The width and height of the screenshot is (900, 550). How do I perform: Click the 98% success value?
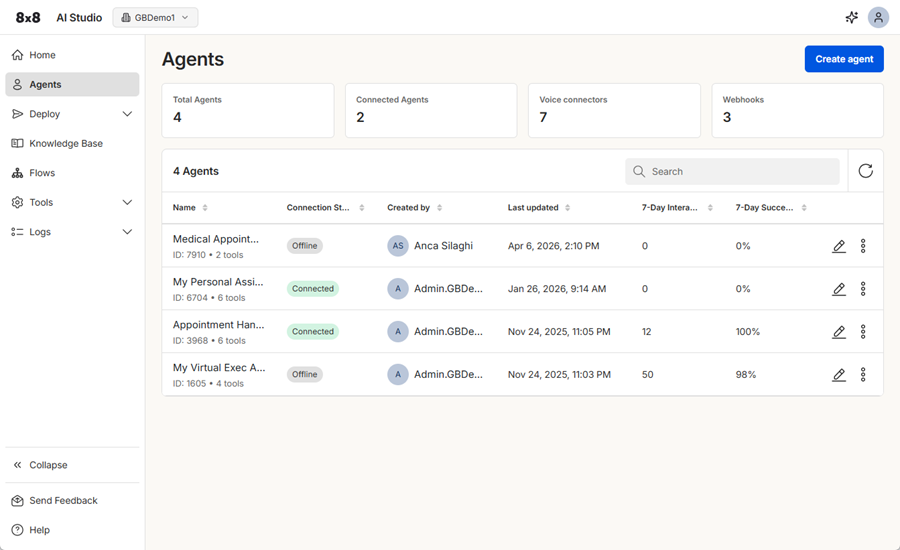click(x=746, y=375)
